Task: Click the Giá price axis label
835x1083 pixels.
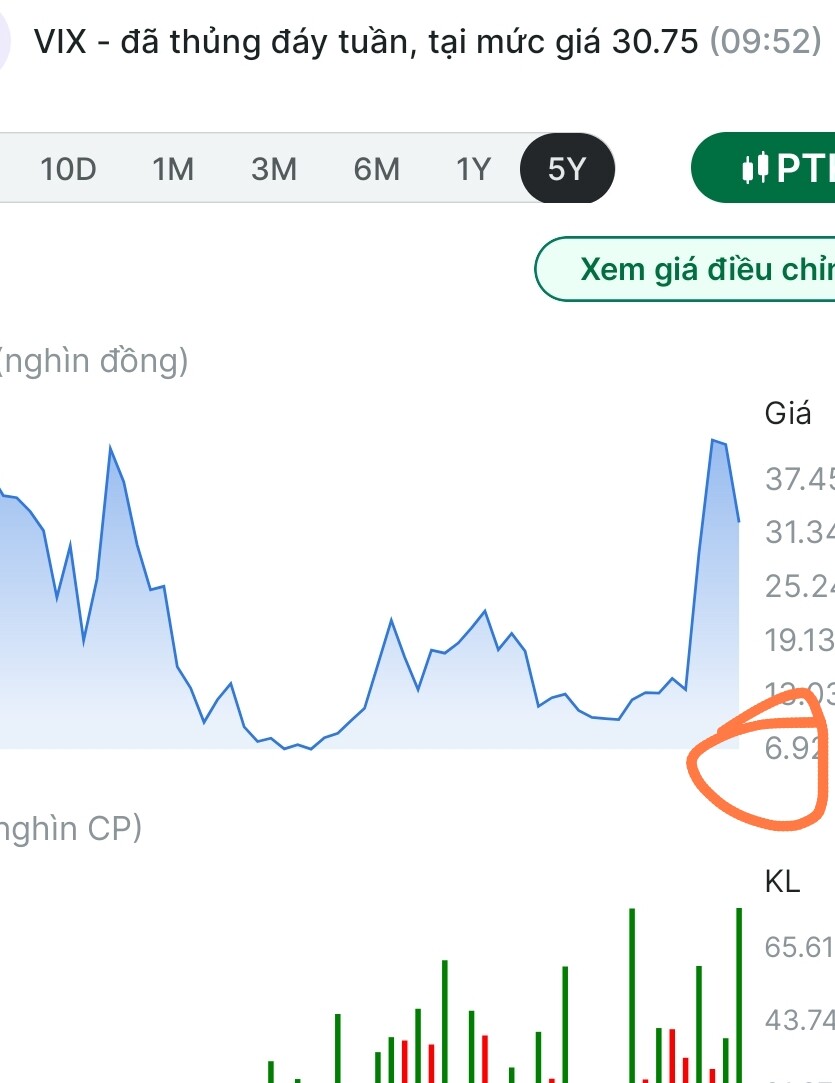Action: click(788, 413)
